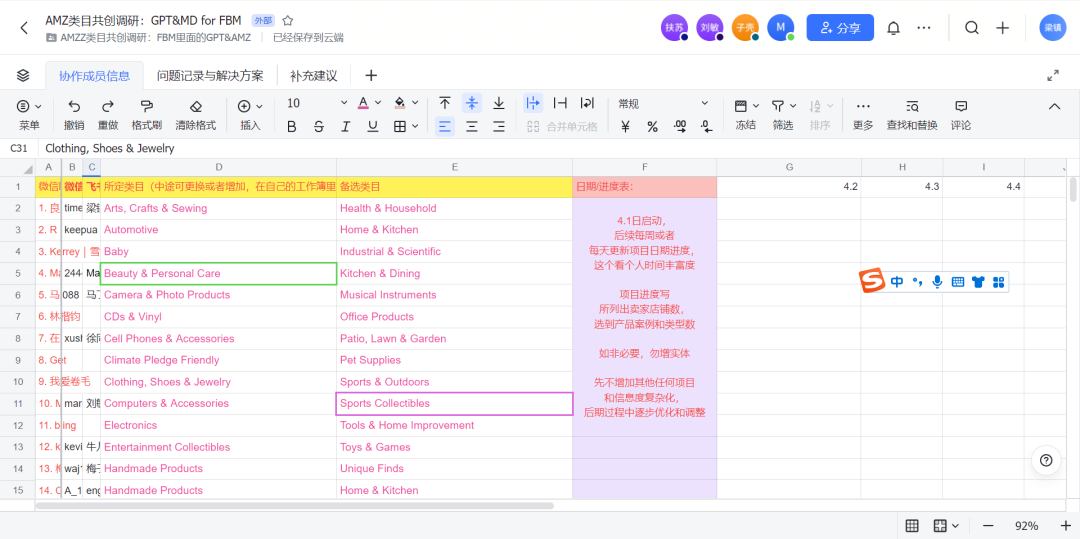This screenshot has width=1080, height=539.
Task: Open number format dropdown 常规
Action: point(663,103)
